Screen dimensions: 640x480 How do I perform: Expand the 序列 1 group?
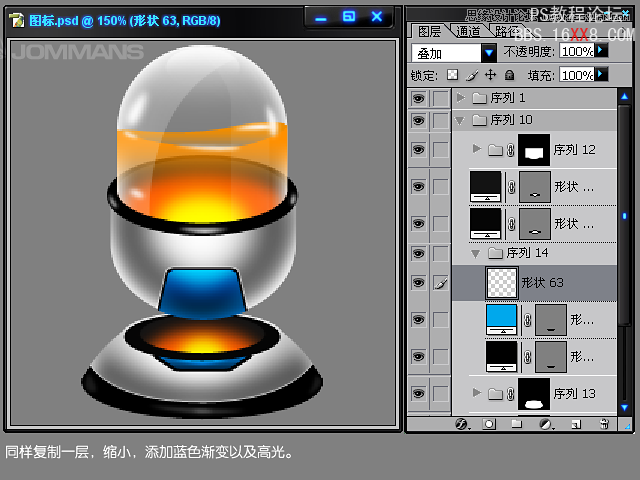pos(460,98)
